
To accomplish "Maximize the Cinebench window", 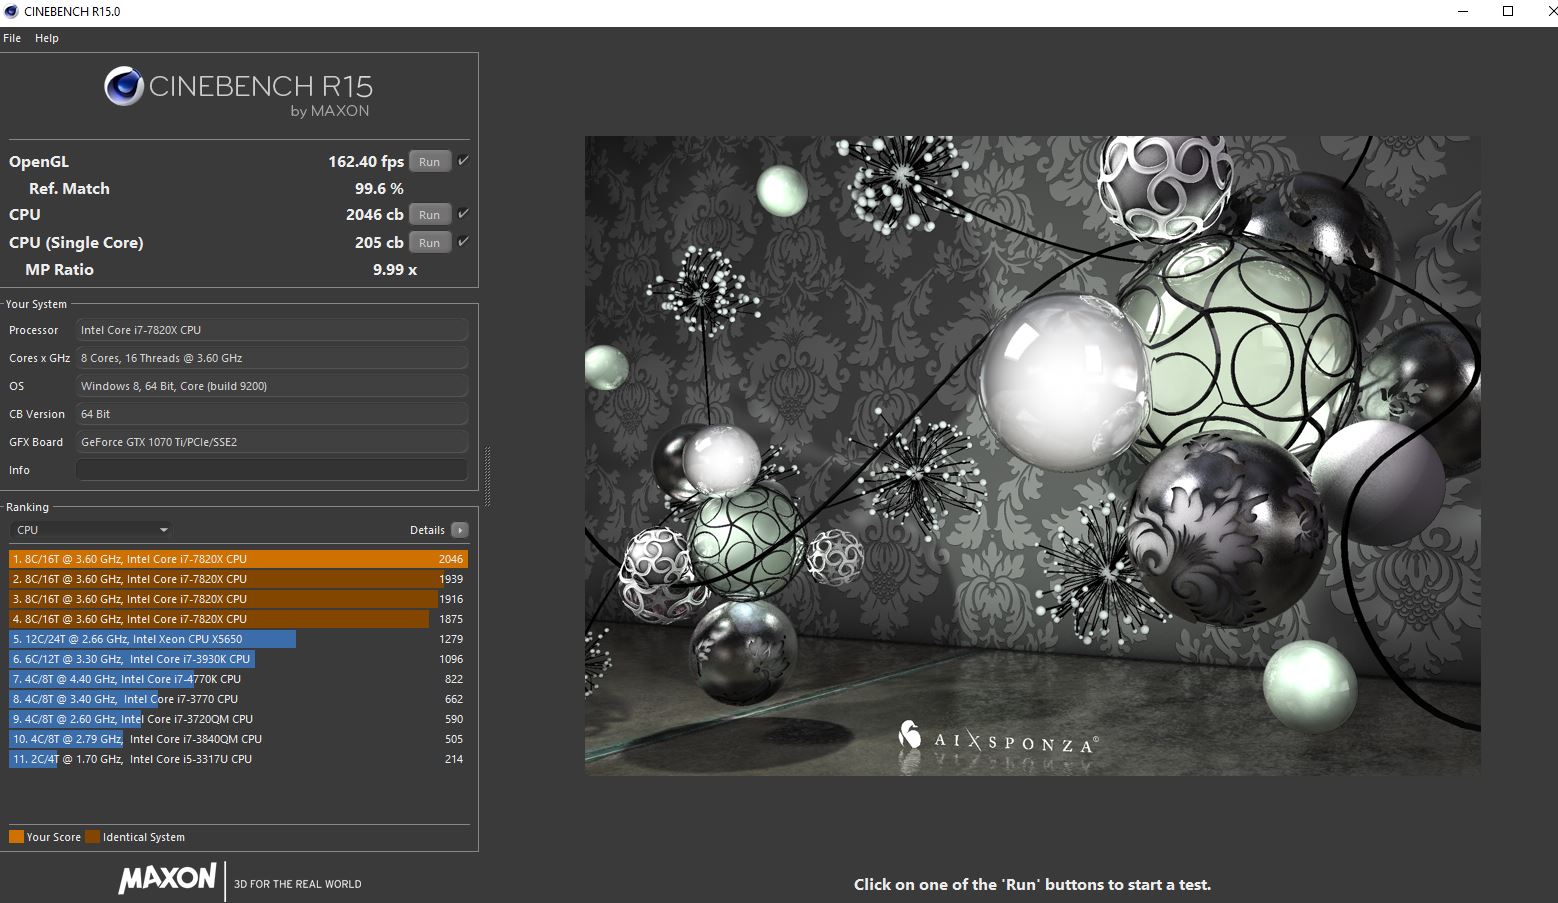I will (x=1508, y=12).
